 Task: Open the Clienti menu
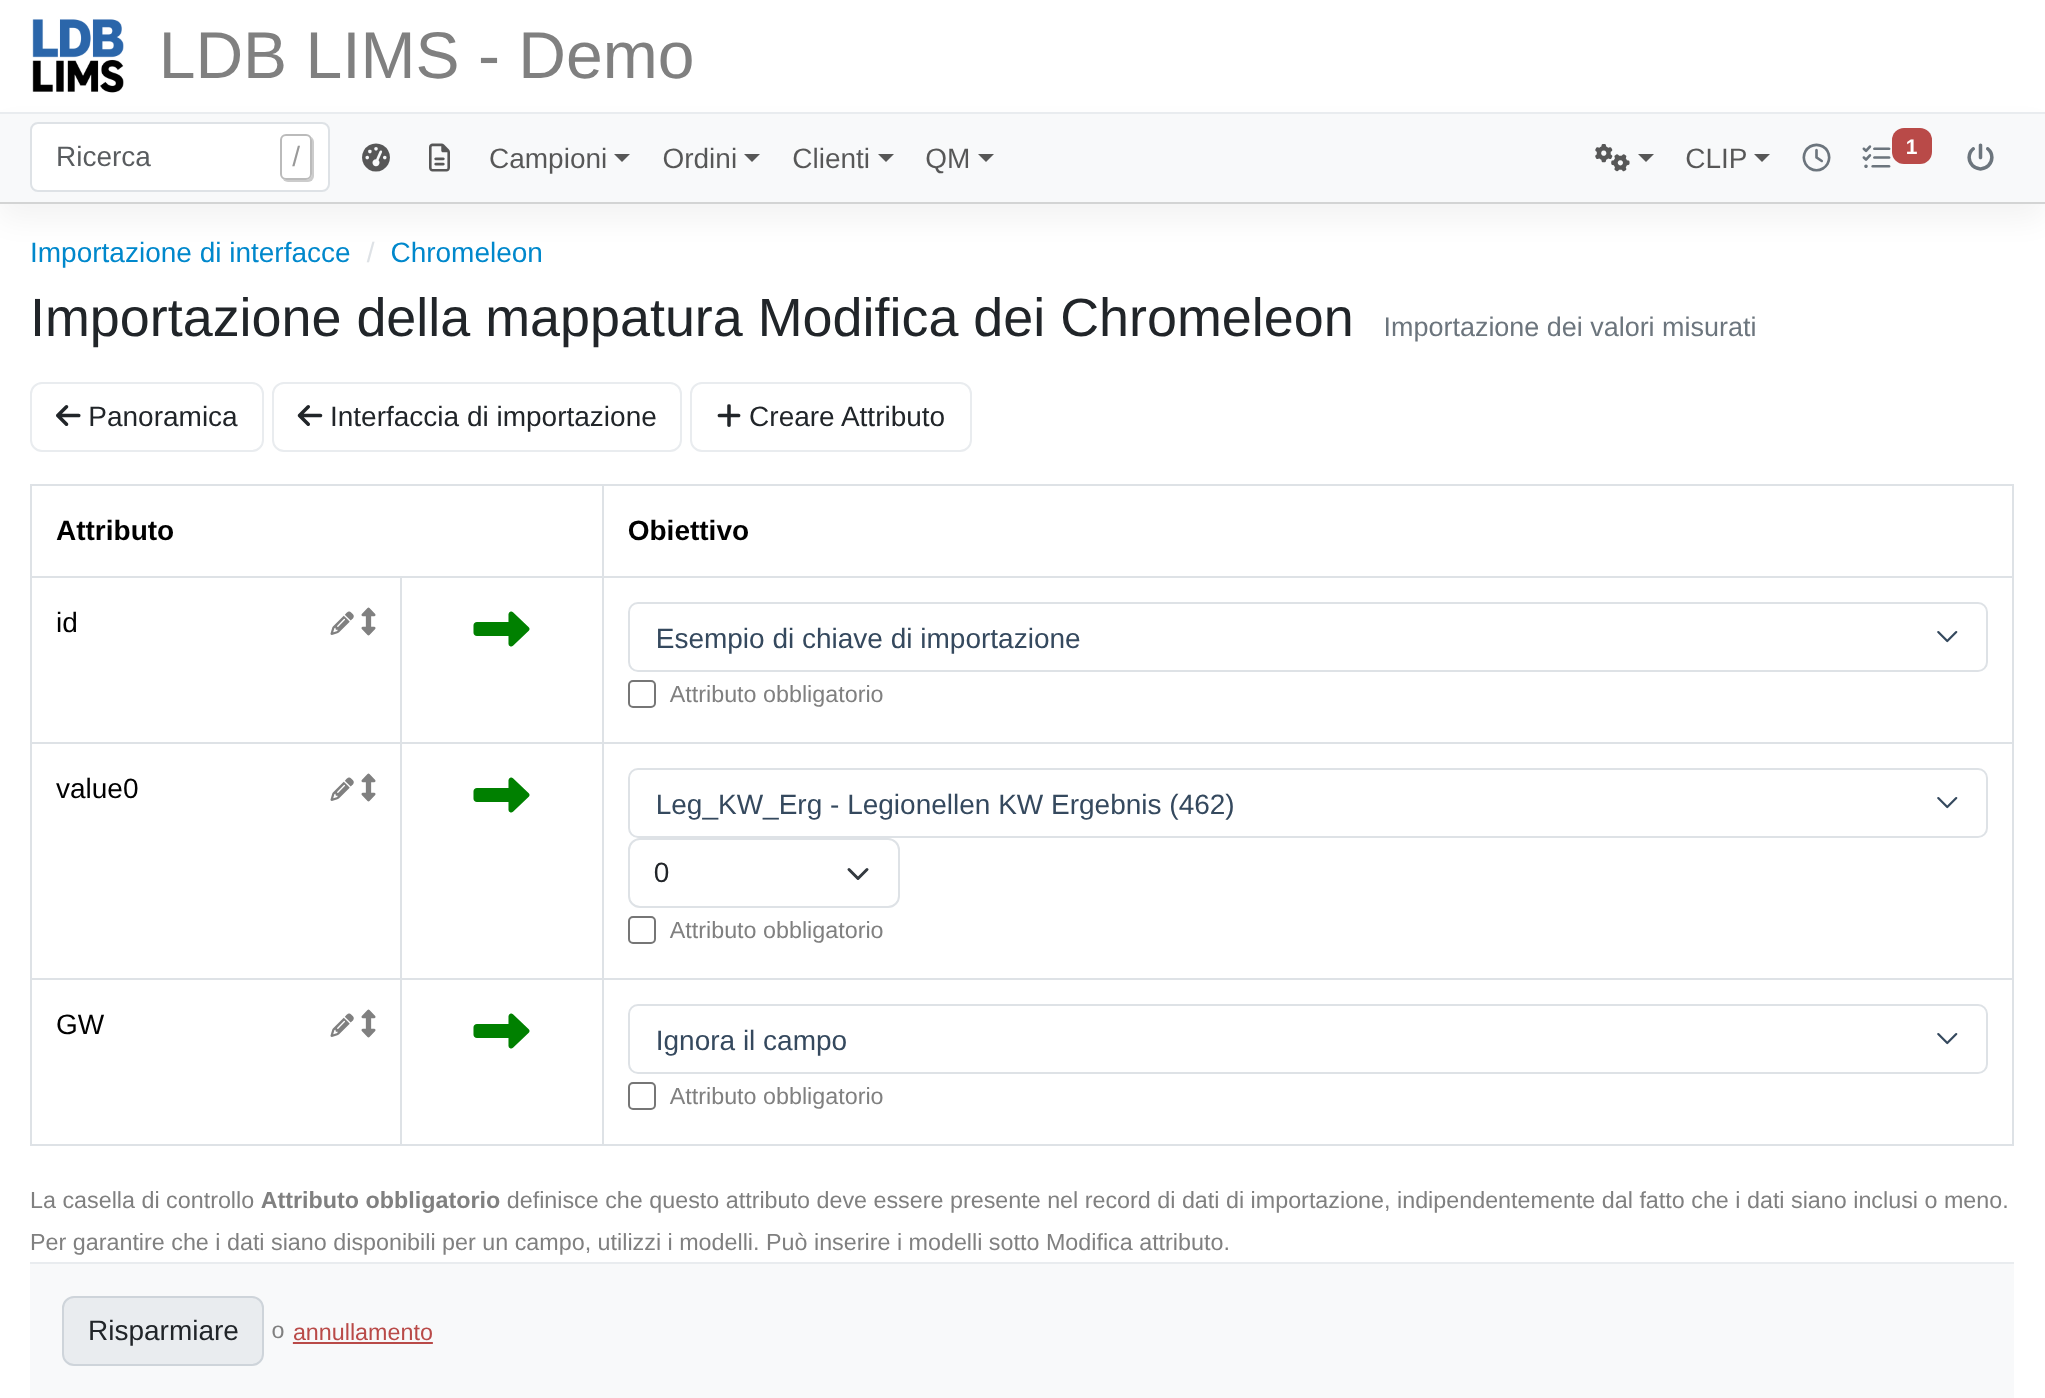point(842,158)
